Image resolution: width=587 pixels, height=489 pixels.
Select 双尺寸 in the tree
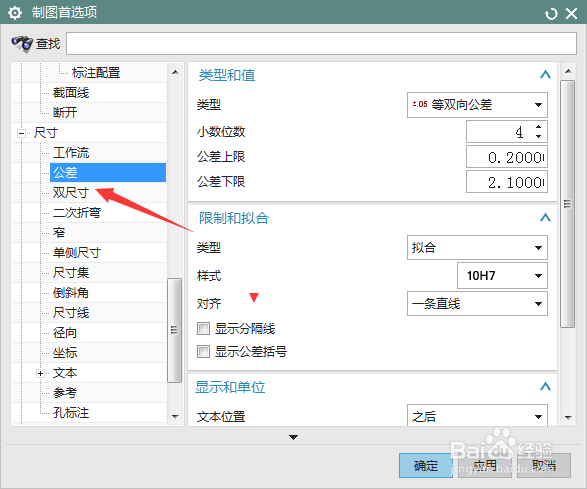[71, 192]
